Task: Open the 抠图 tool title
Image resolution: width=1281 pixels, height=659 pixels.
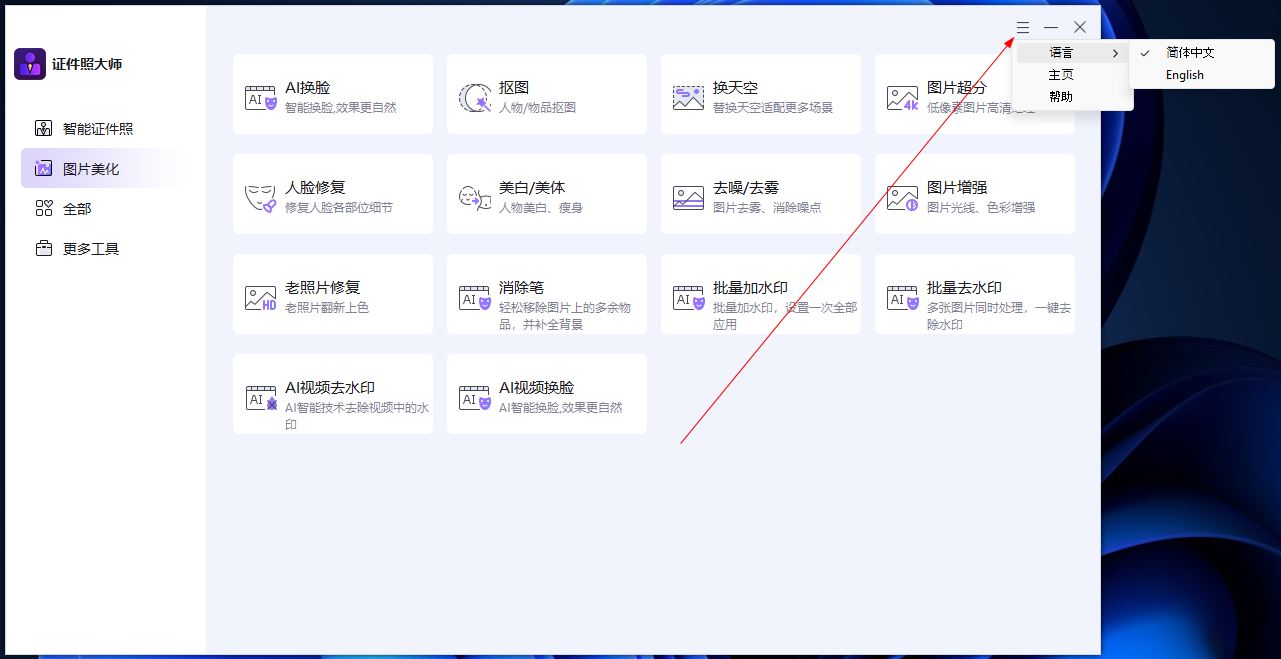Action: click(x=514, y=88)
